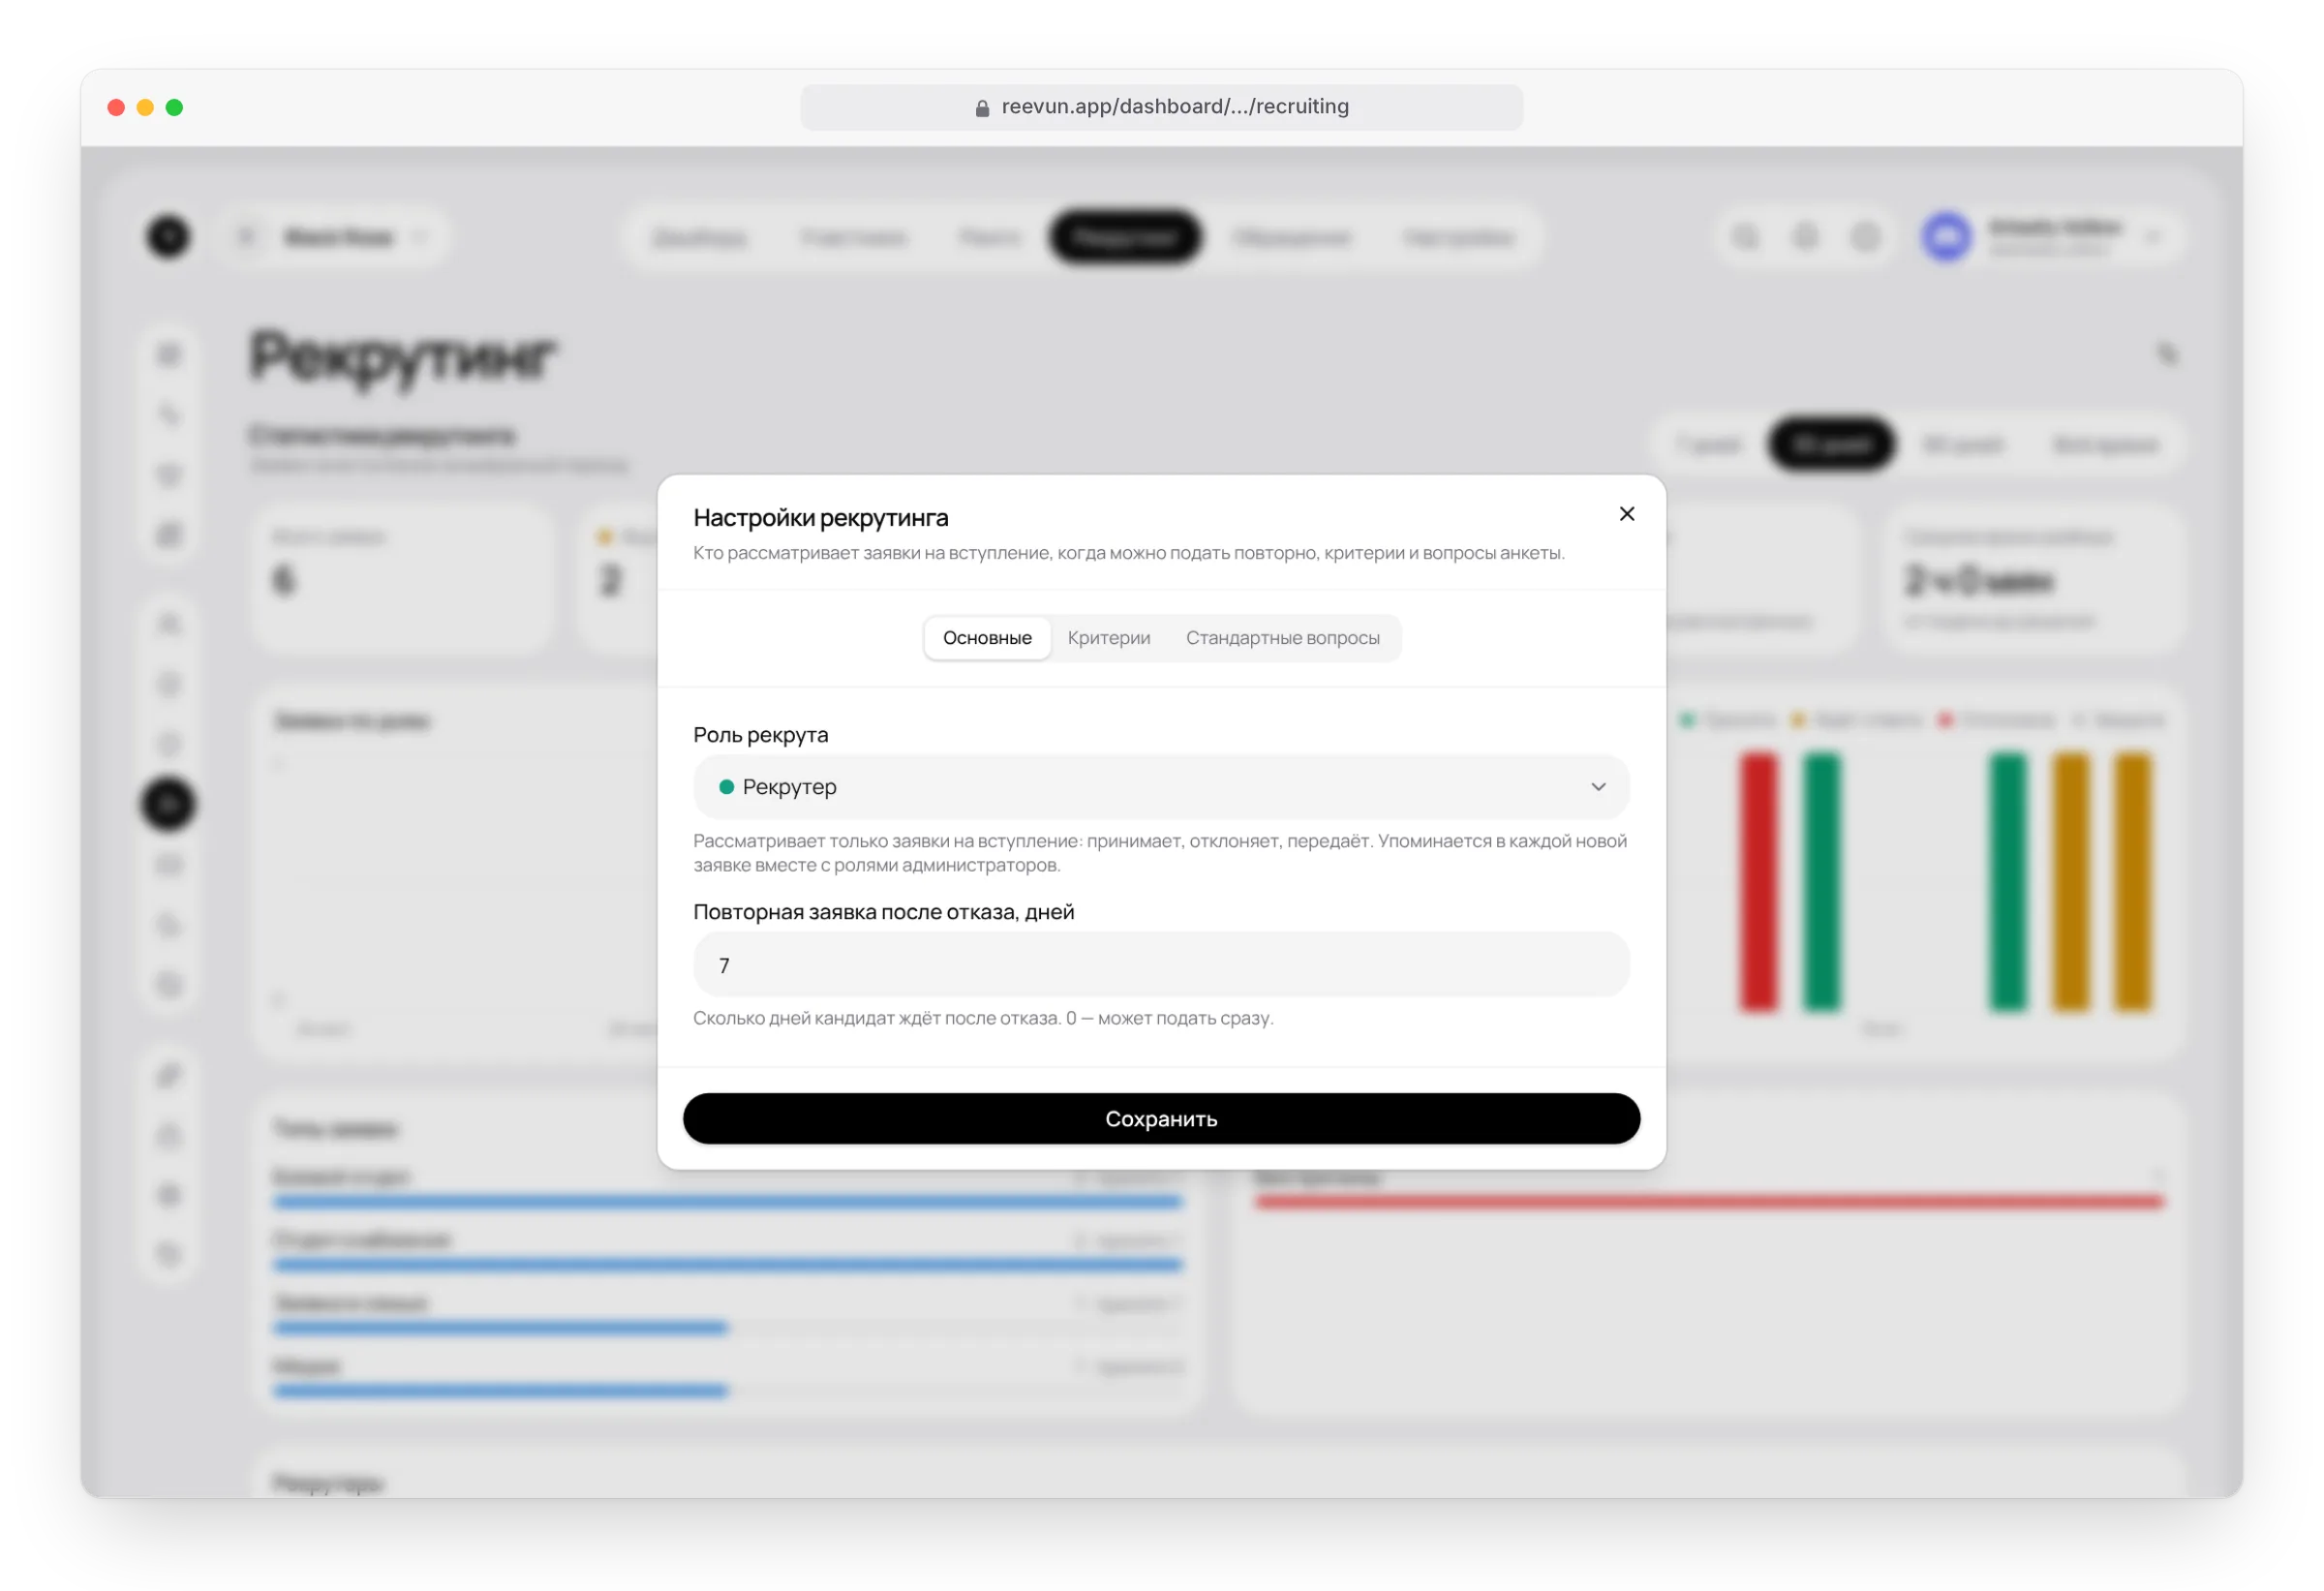Close the Настройки рекрутинга dialog with X
Screen dimensions: 2324x1591
coord(1627,514)
